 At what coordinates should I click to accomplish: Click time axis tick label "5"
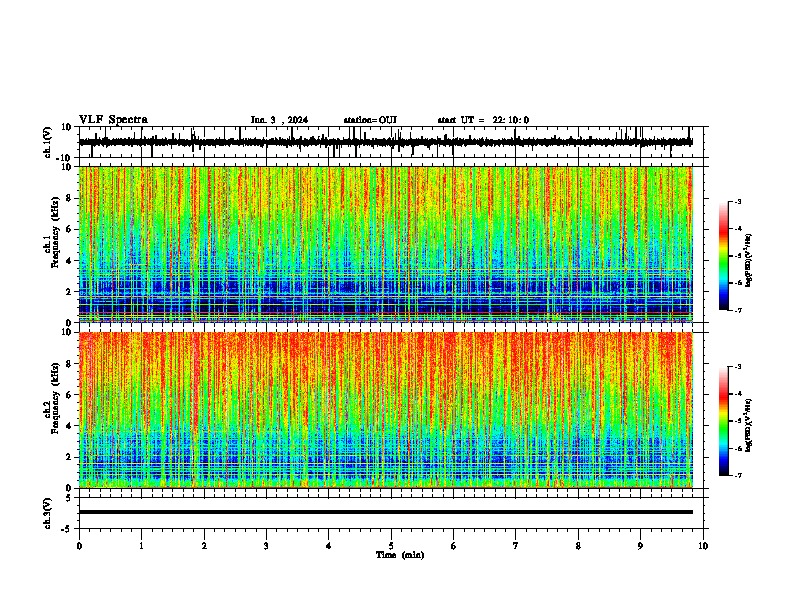coord(391,546)
